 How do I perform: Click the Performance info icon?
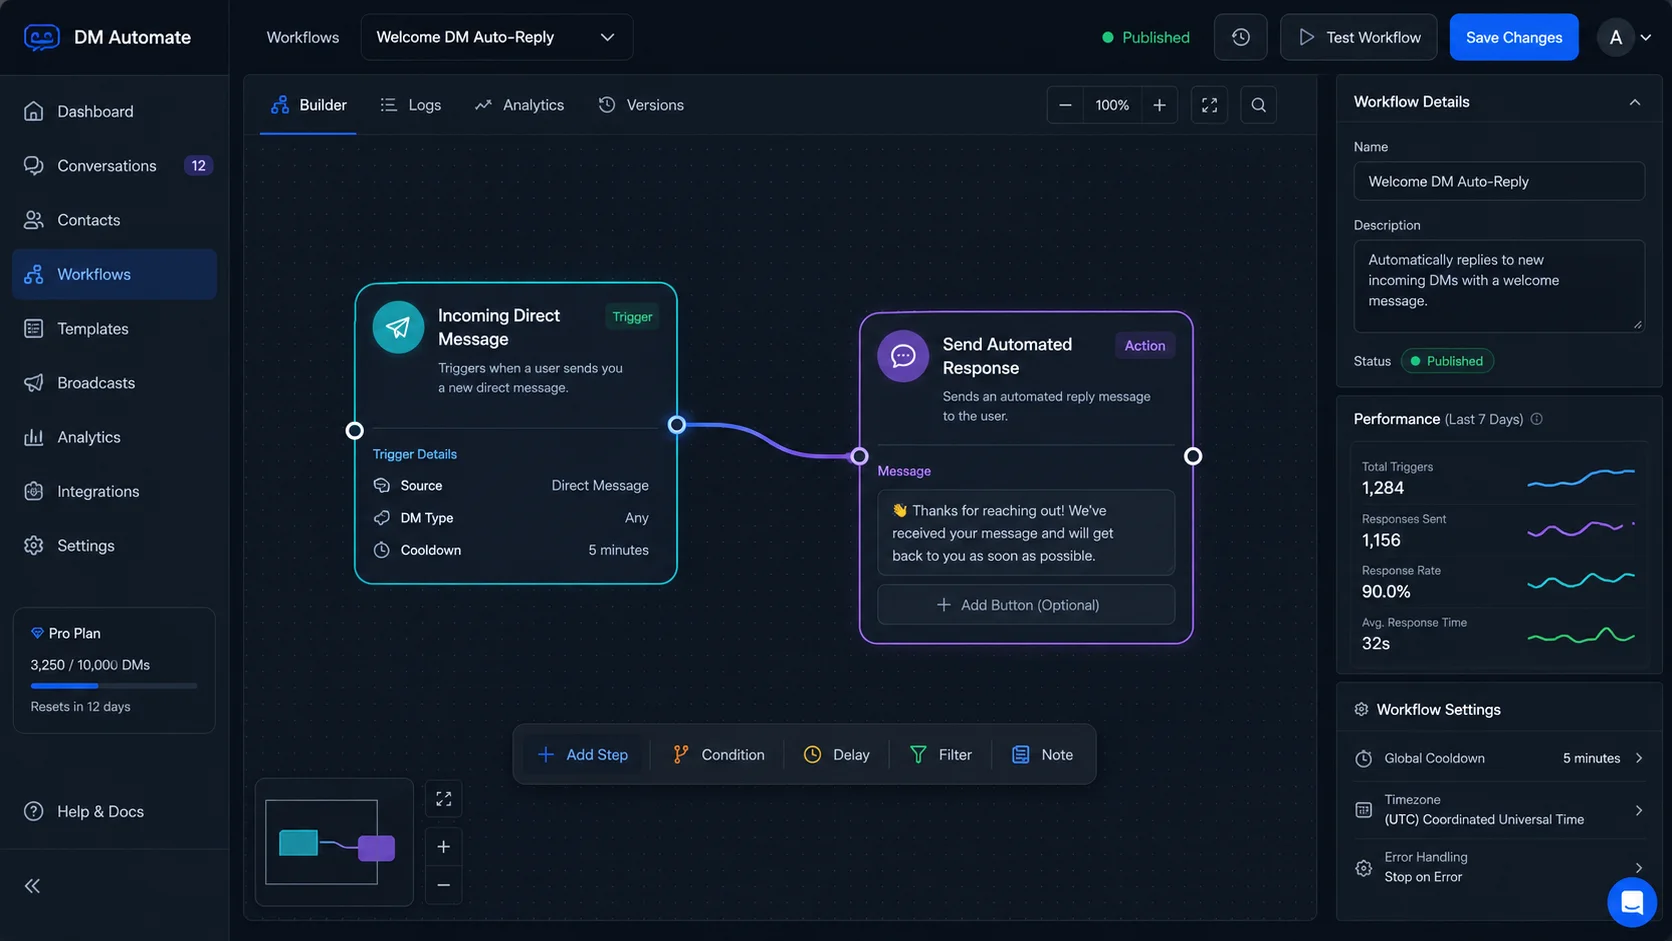tap(1536, 419)
